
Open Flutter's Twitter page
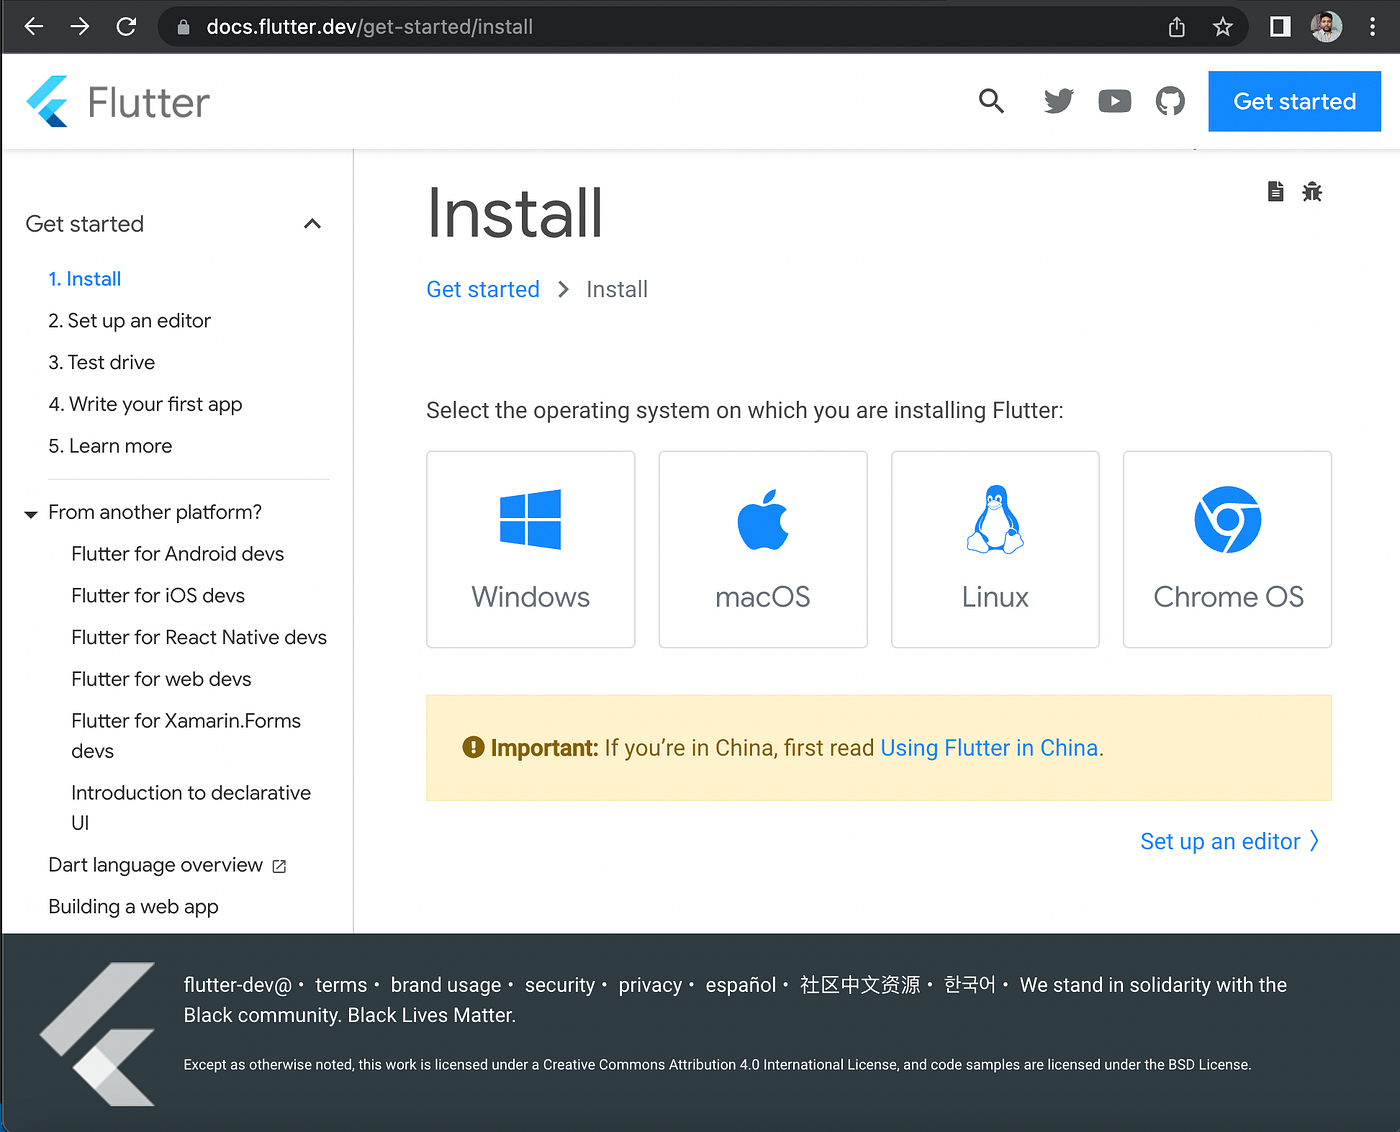[1058, 101]
